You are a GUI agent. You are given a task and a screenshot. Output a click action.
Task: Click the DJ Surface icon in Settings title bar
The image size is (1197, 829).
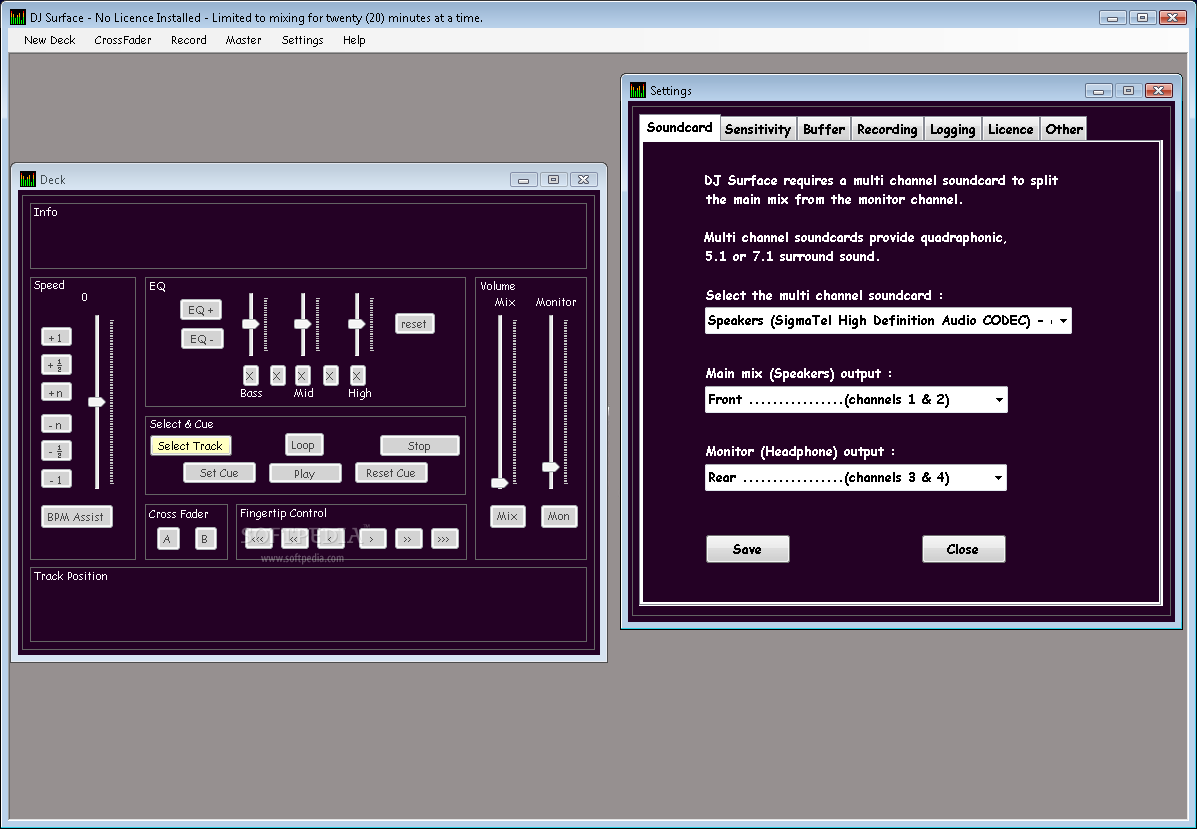637,90
